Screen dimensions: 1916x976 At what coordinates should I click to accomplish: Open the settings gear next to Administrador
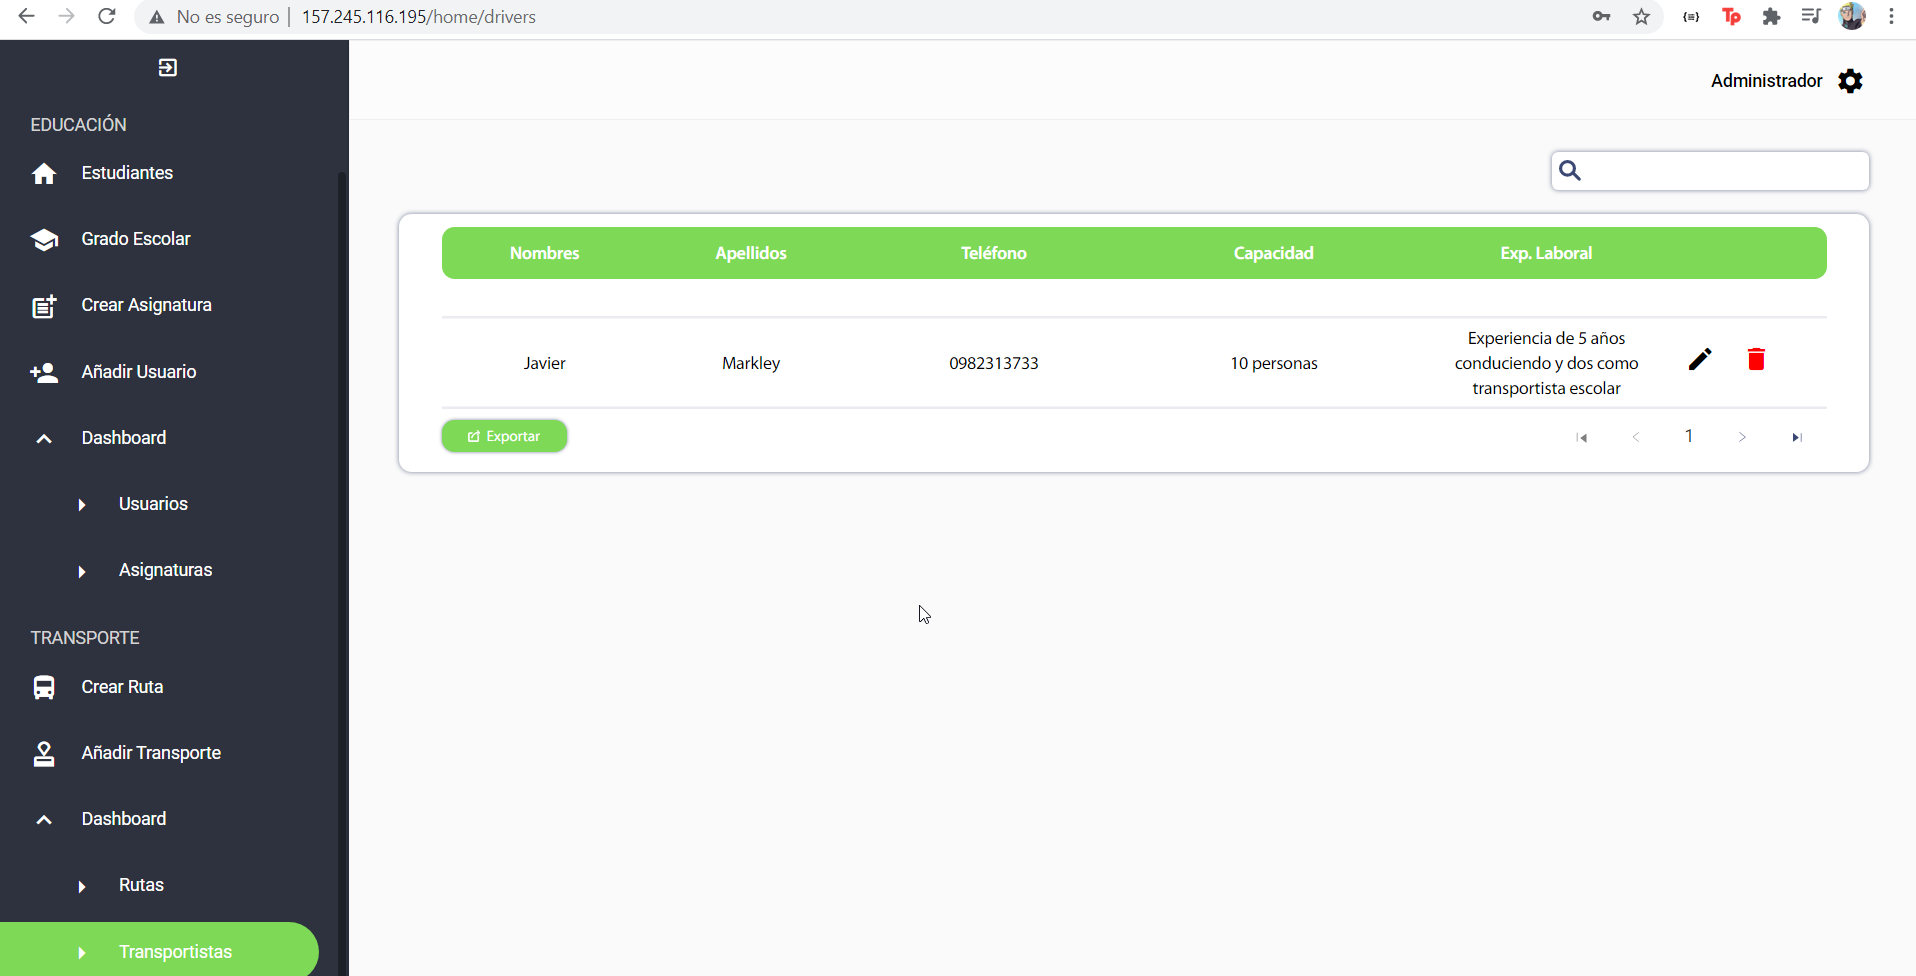(1851, 81)
